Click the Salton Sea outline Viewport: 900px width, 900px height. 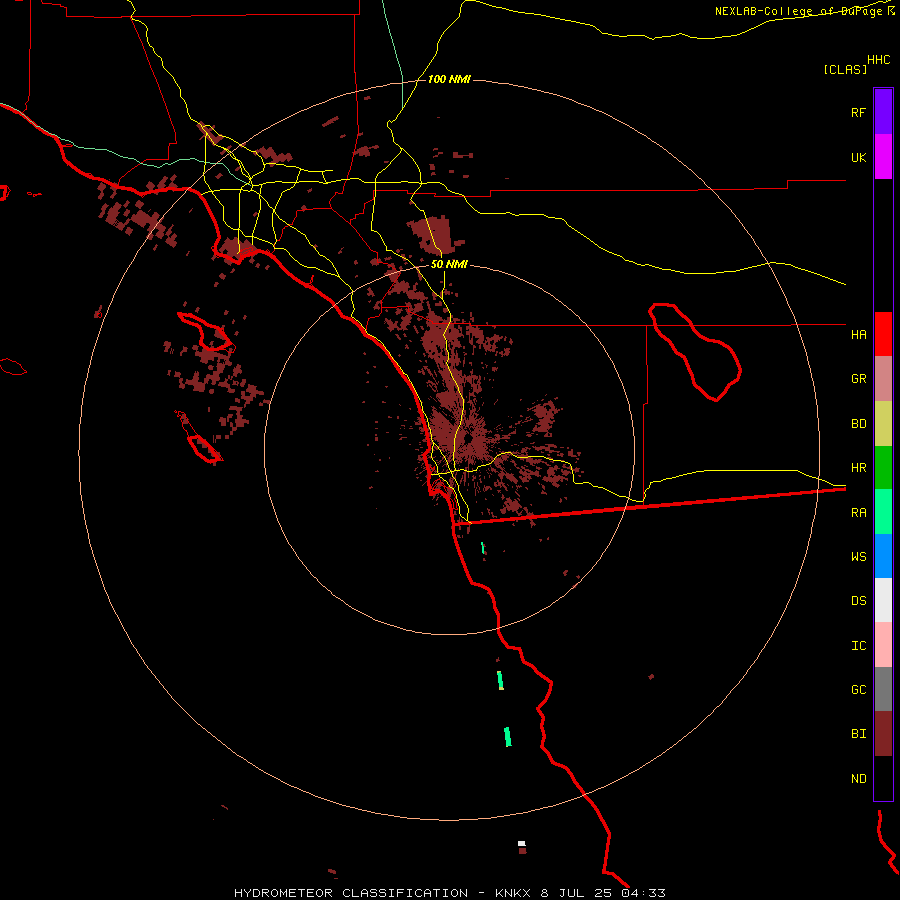[x=695, y=352]
